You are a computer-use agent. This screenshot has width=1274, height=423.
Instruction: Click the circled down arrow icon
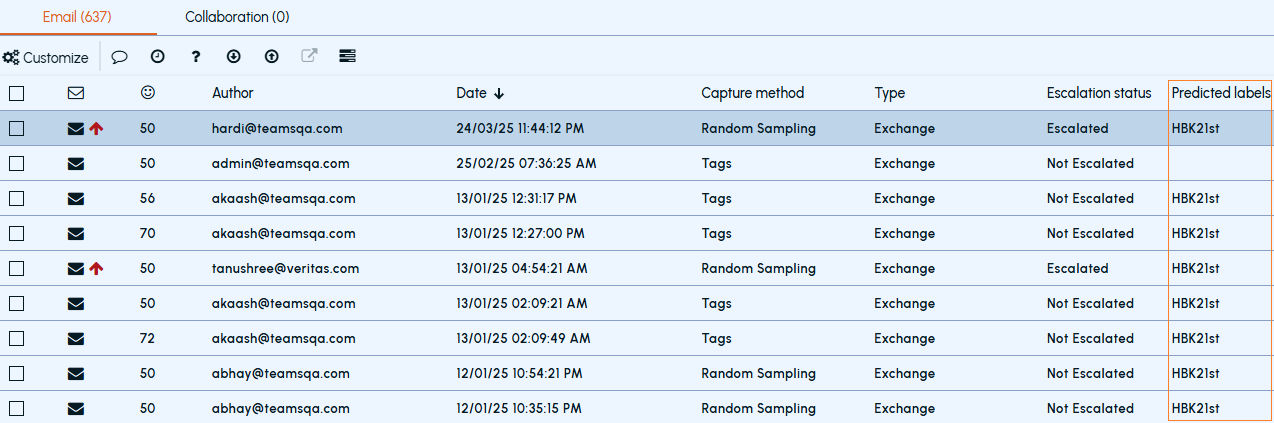pos(234,57)
